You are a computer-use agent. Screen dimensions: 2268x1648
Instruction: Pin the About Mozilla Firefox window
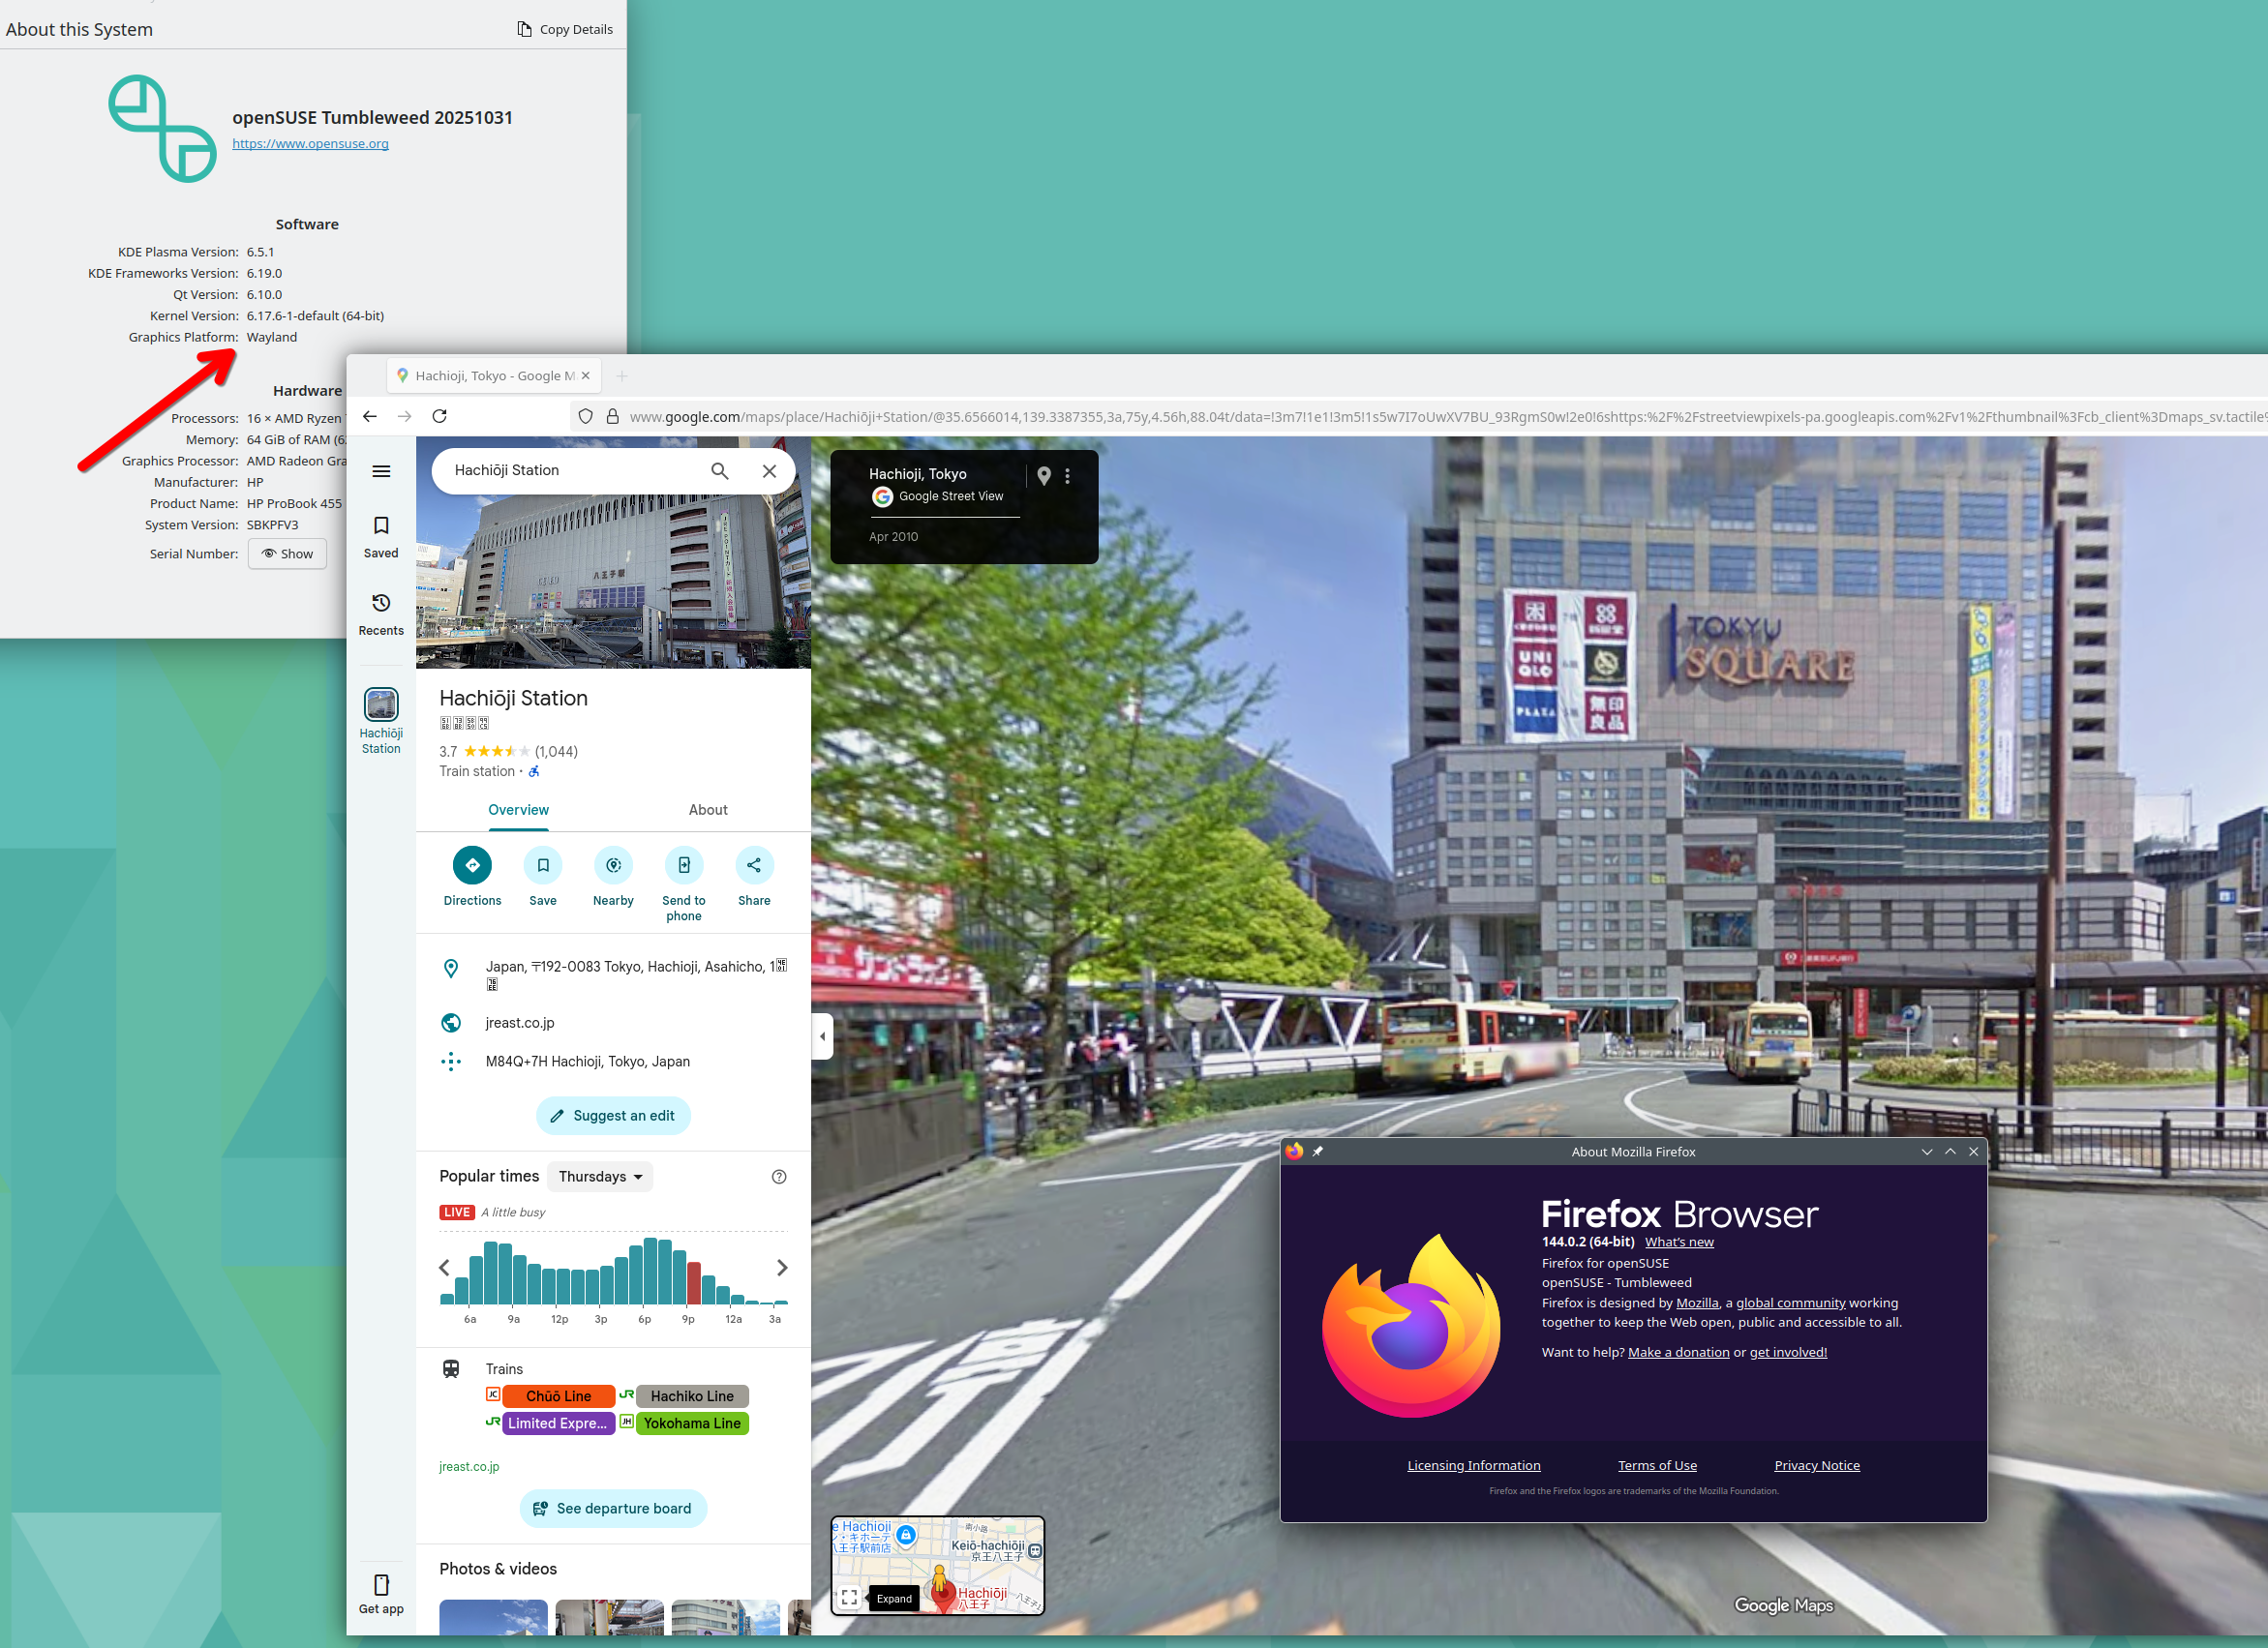[1317, 1152]
